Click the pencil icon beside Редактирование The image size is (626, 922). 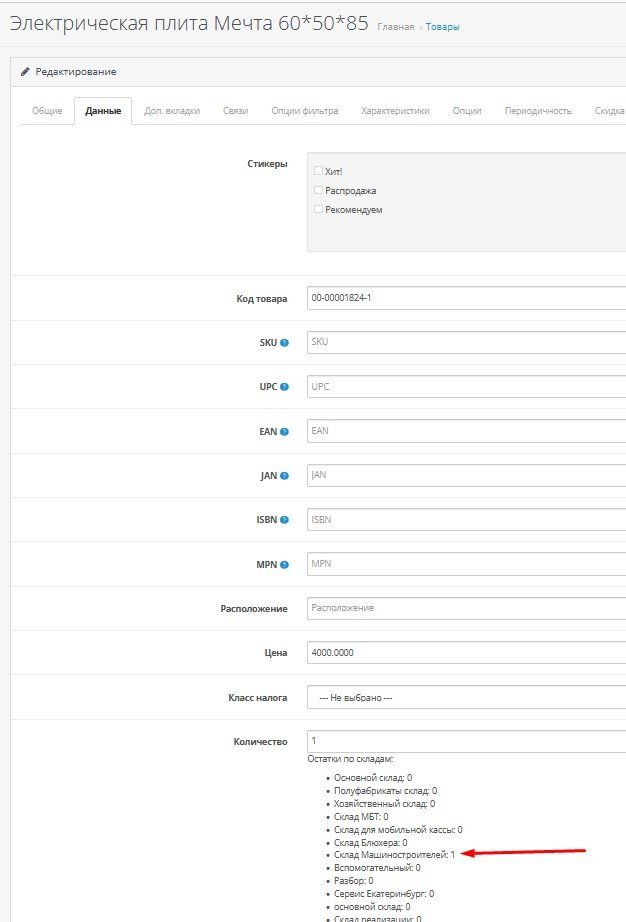pyautogui.click(x=25, y=72)
